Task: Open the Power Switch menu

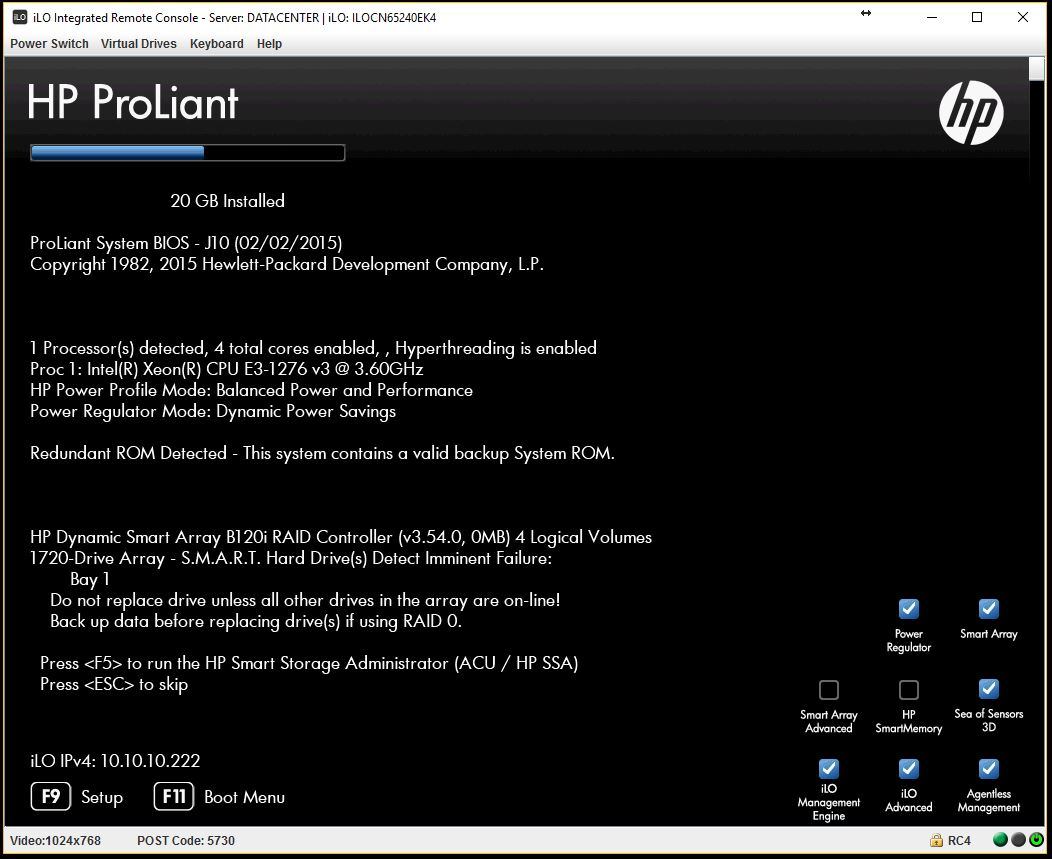Action: coord(49,44)
